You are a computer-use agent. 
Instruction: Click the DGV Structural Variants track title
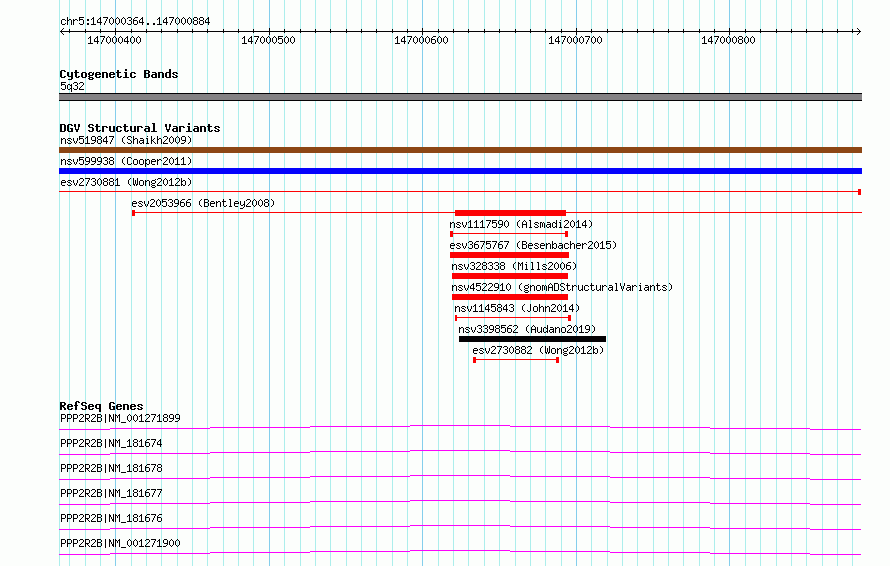pyautogui.click(x=140, y=128)
